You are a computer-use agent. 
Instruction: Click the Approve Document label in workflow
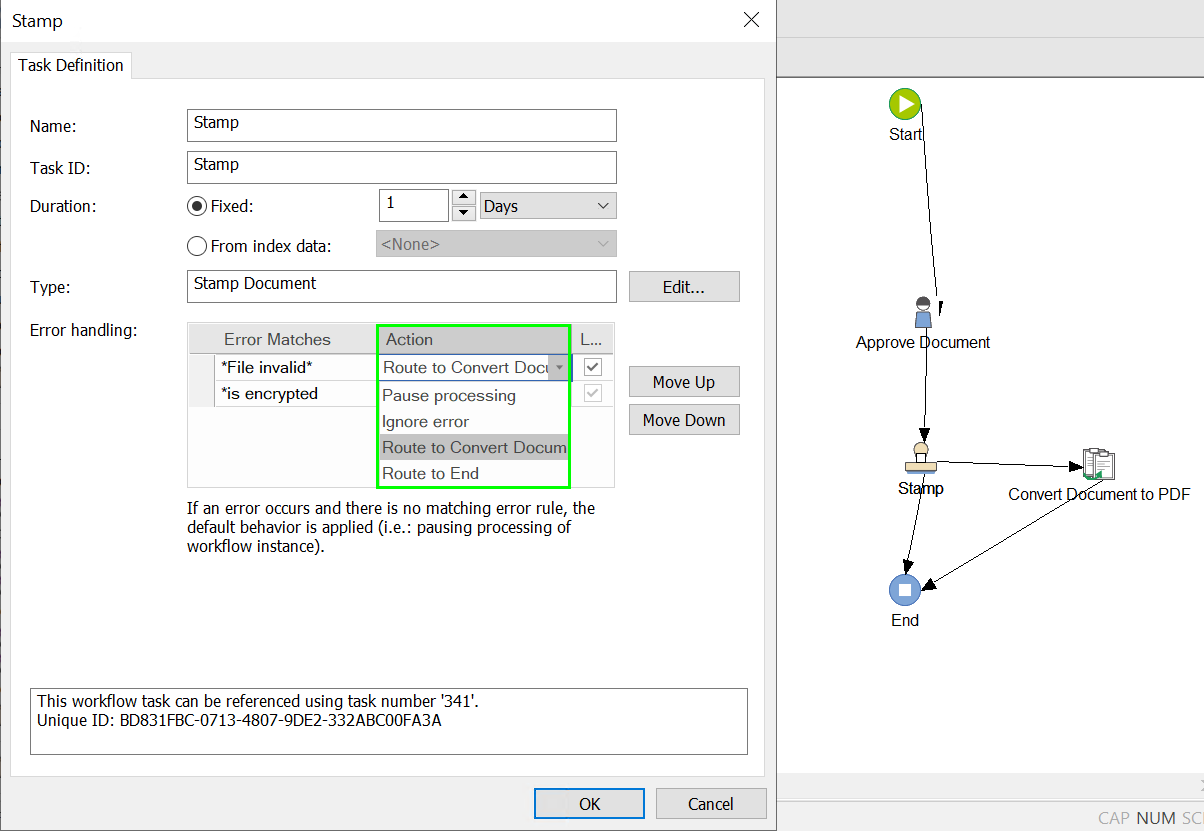tap(923, 342)
